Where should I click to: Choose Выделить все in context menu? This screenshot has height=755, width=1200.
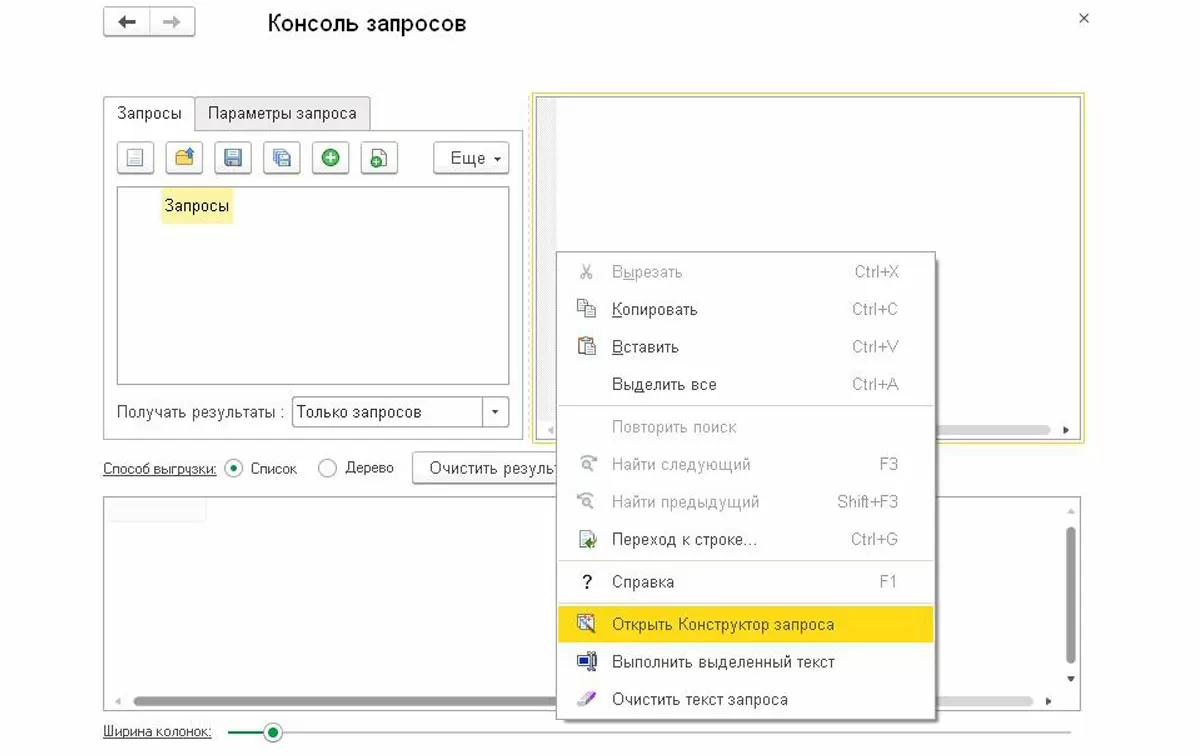[745, 384]
